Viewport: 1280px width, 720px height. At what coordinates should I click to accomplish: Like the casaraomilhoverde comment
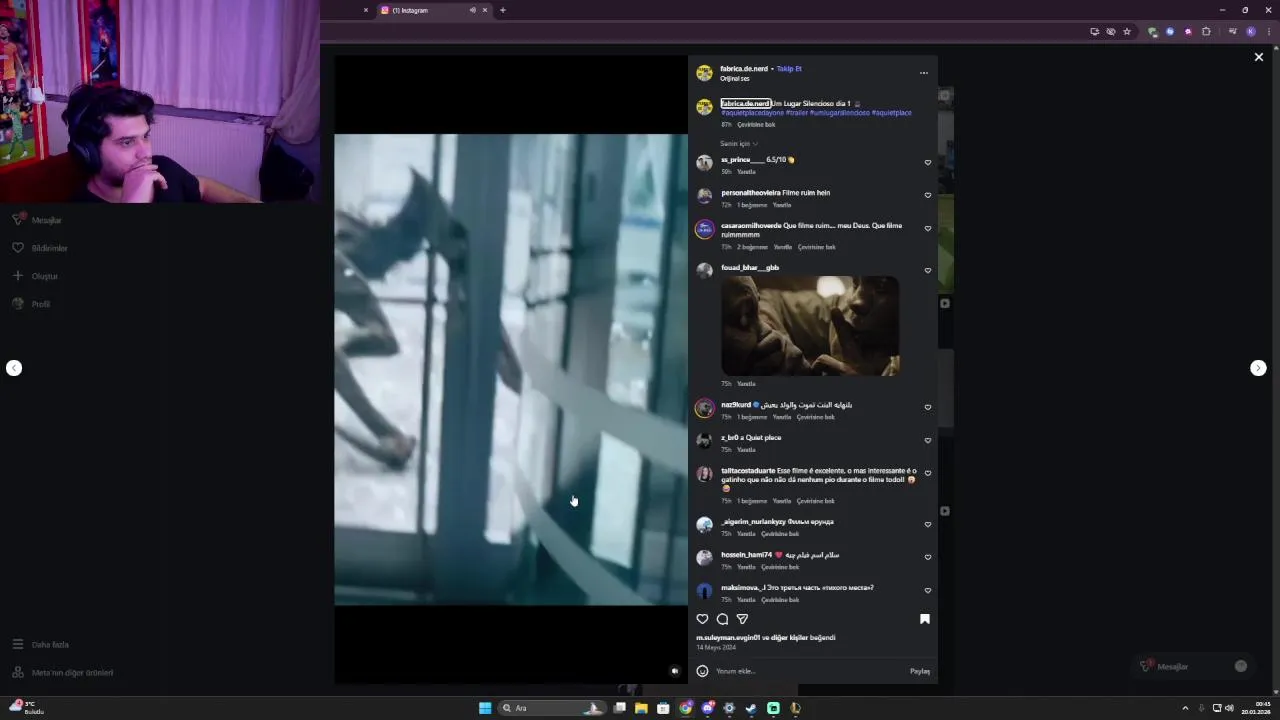928,228
